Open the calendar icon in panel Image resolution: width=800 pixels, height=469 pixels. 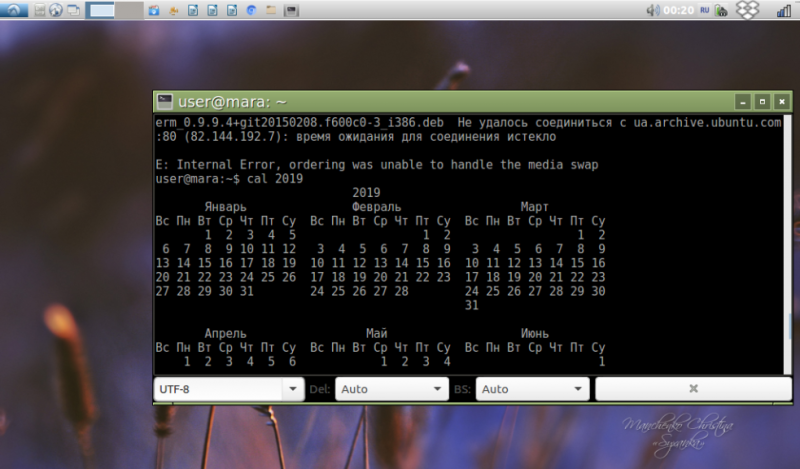pyautogui.click(x=154, y=10)
